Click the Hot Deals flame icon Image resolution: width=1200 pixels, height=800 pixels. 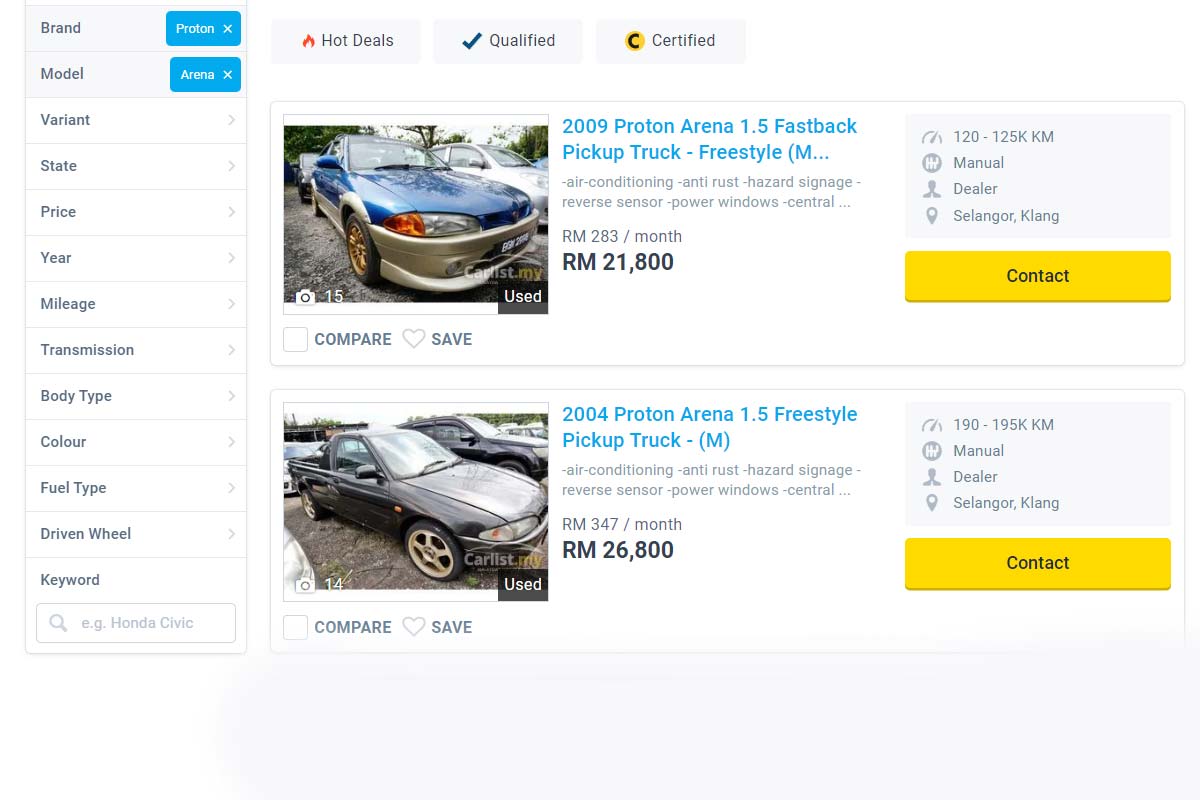click(x=308, y=41)
